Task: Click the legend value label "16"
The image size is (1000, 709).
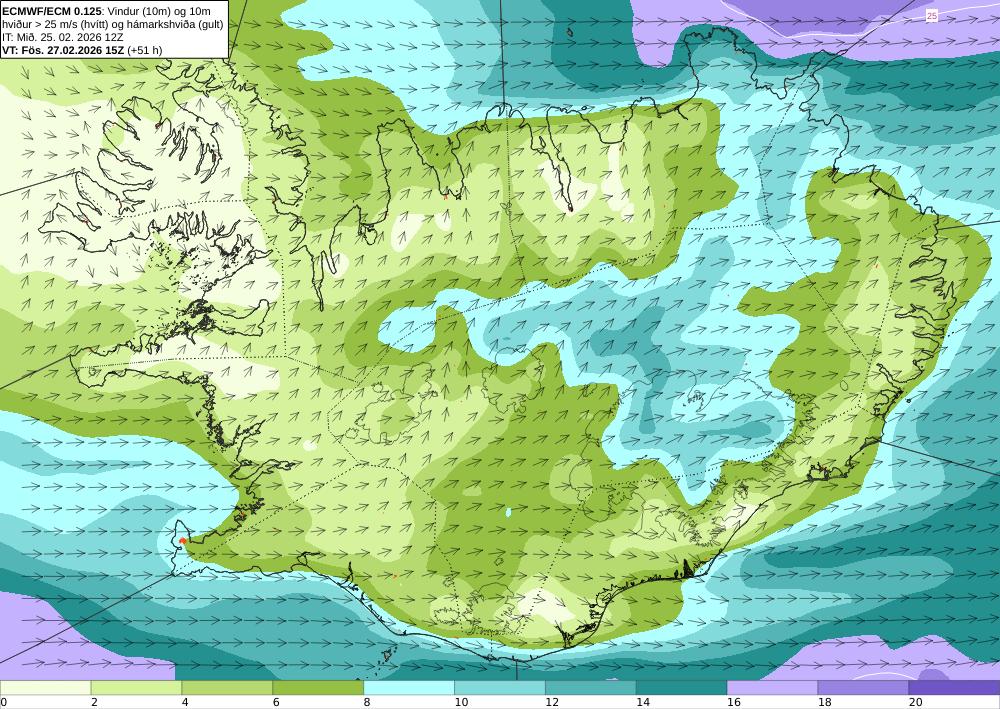Action: (x=734, y=703)
